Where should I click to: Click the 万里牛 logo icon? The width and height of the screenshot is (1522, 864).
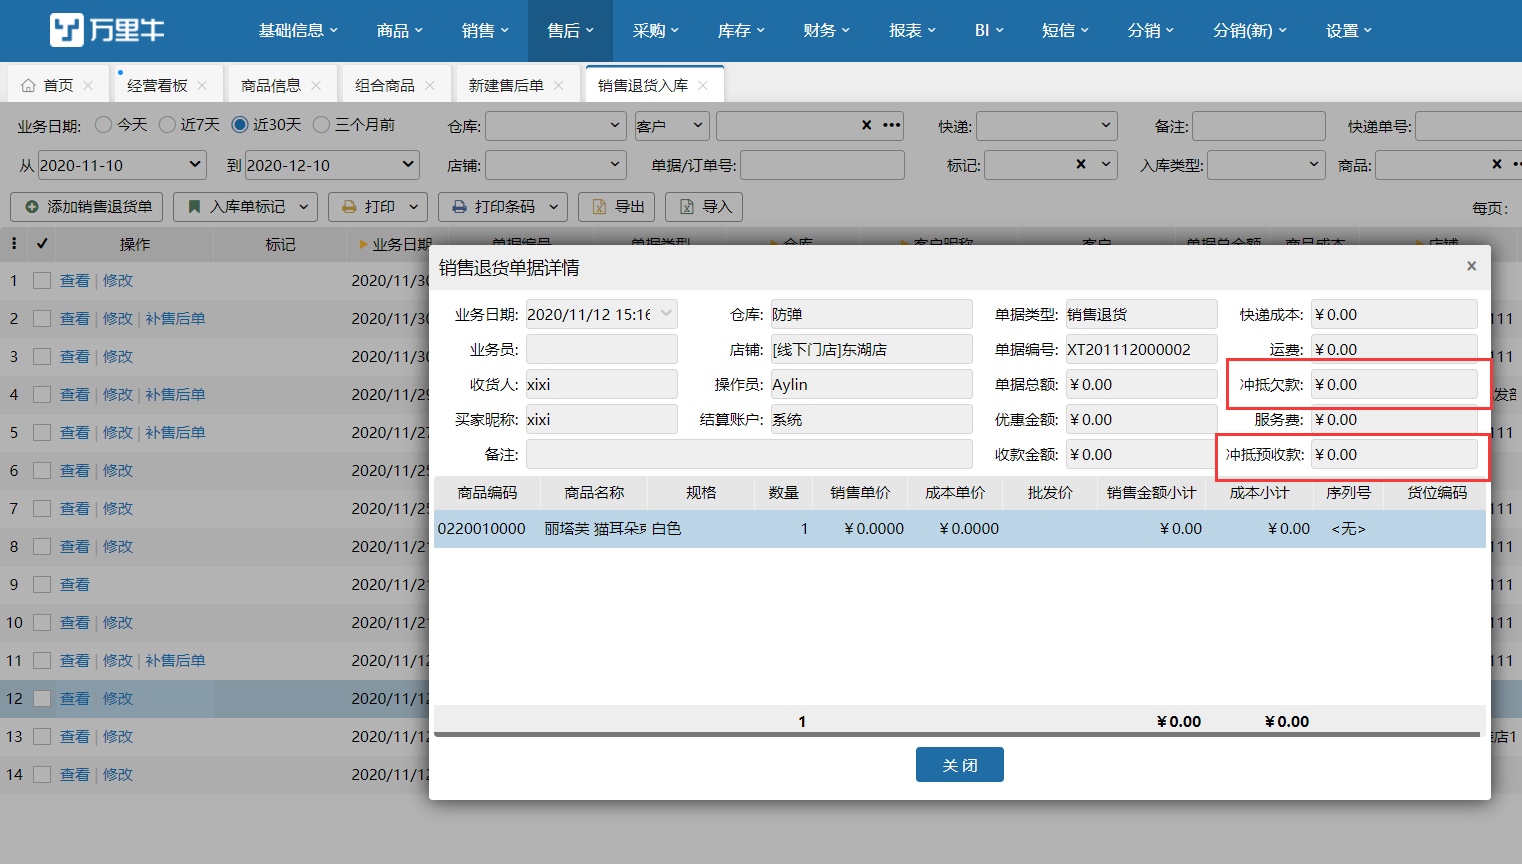click(67, 30)
